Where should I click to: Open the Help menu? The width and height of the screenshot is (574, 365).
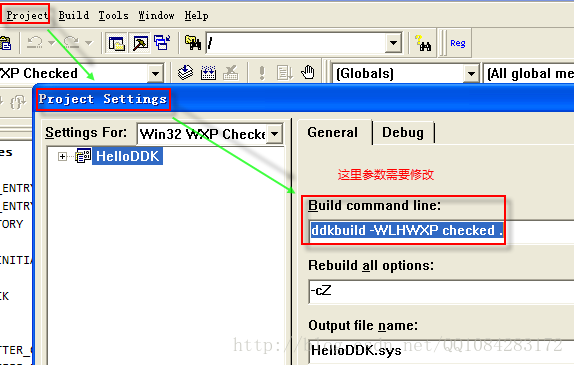click(196, 15)
